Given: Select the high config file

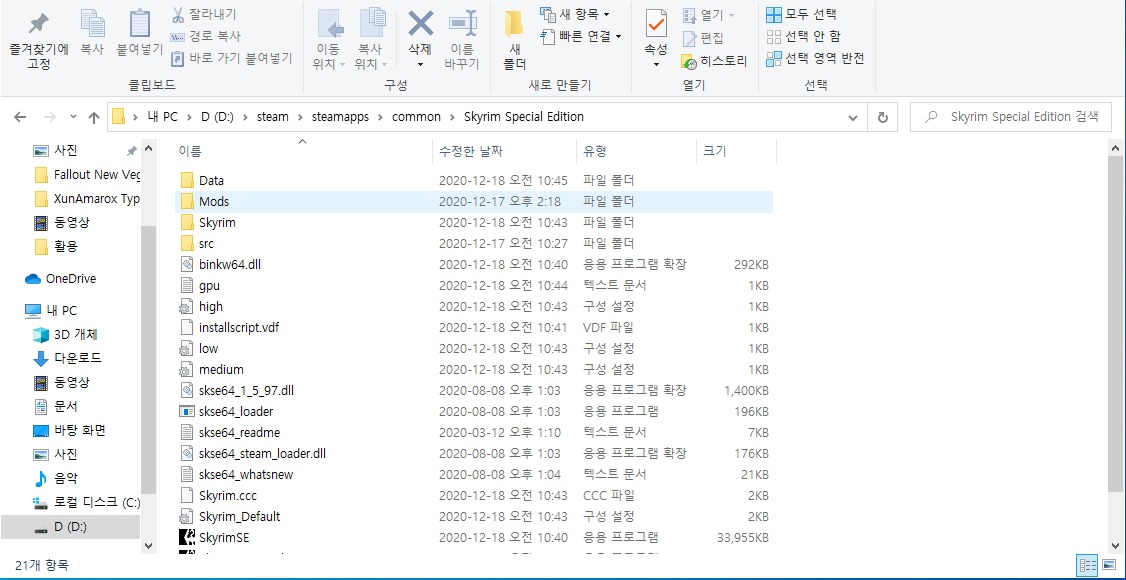Looking at the screenshot, I should tap(474, 307).
